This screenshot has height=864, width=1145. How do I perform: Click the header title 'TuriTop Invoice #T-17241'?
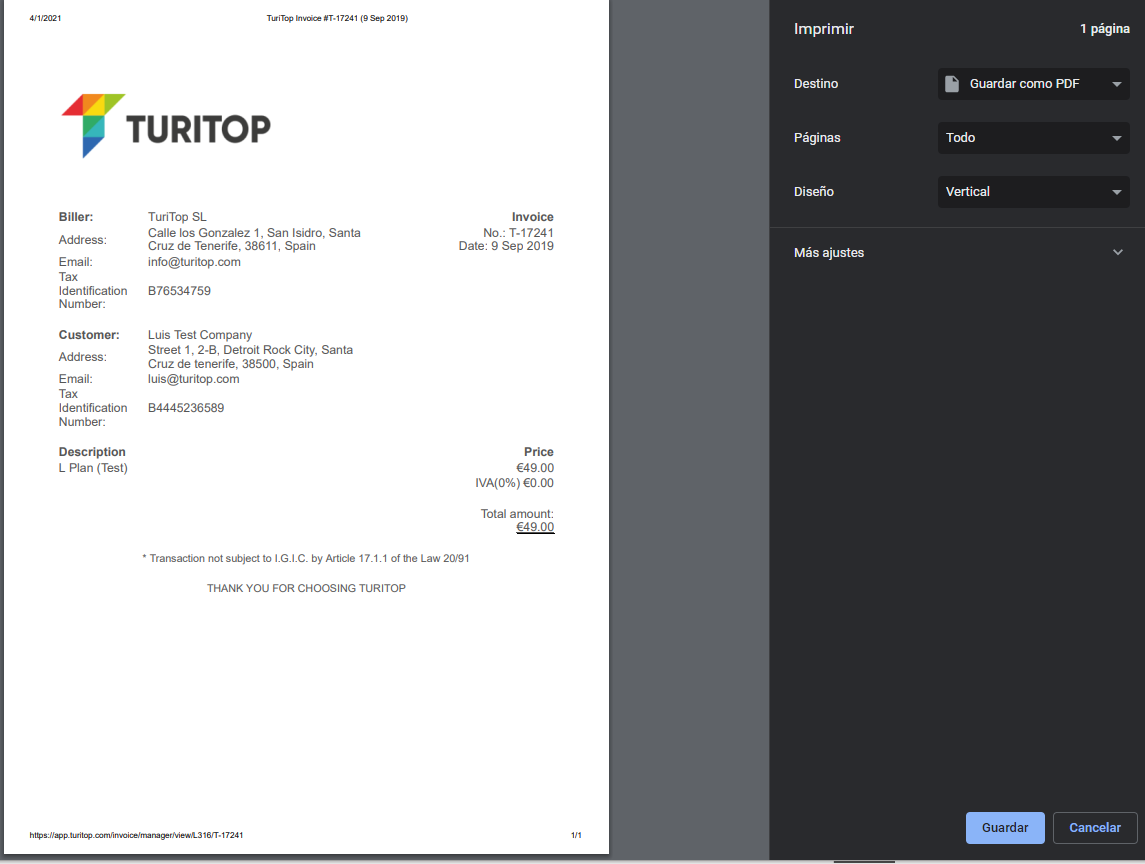click(337, 18)
